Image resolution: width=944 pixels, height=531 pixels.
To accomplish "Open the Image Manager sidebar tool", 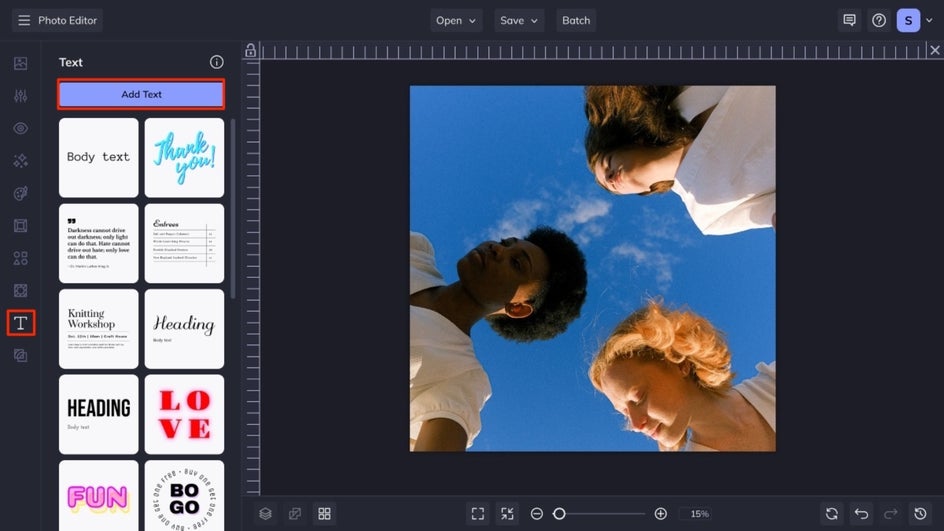I will [20, 63].
